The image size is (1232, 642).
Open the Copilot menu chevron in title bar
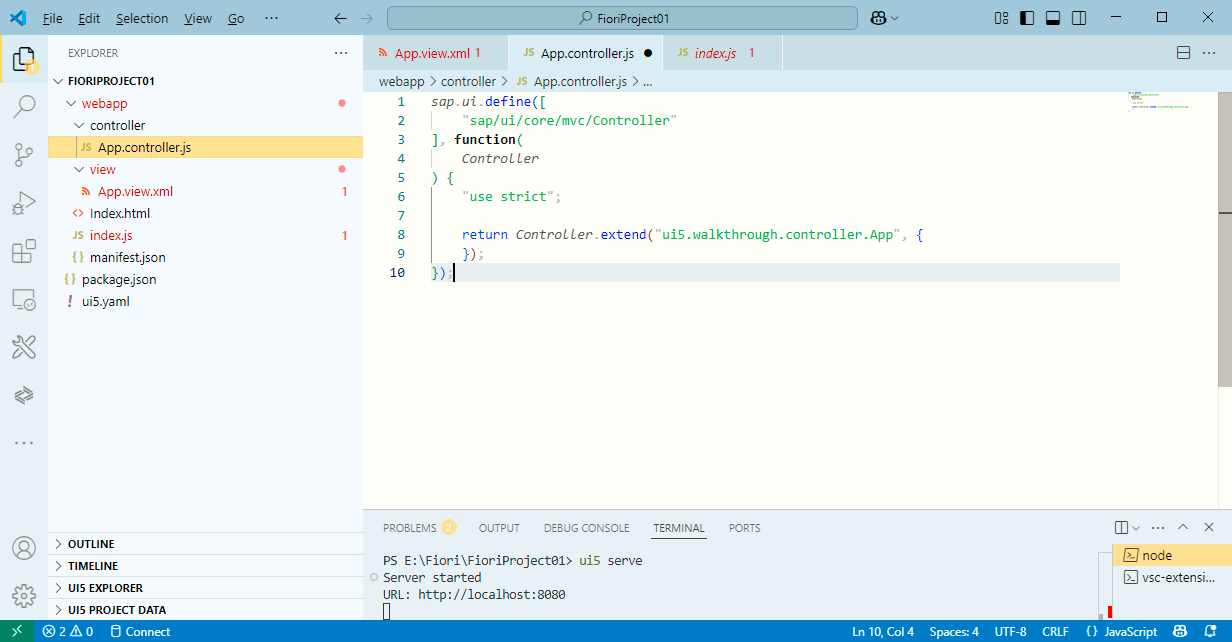click(894, 18)
